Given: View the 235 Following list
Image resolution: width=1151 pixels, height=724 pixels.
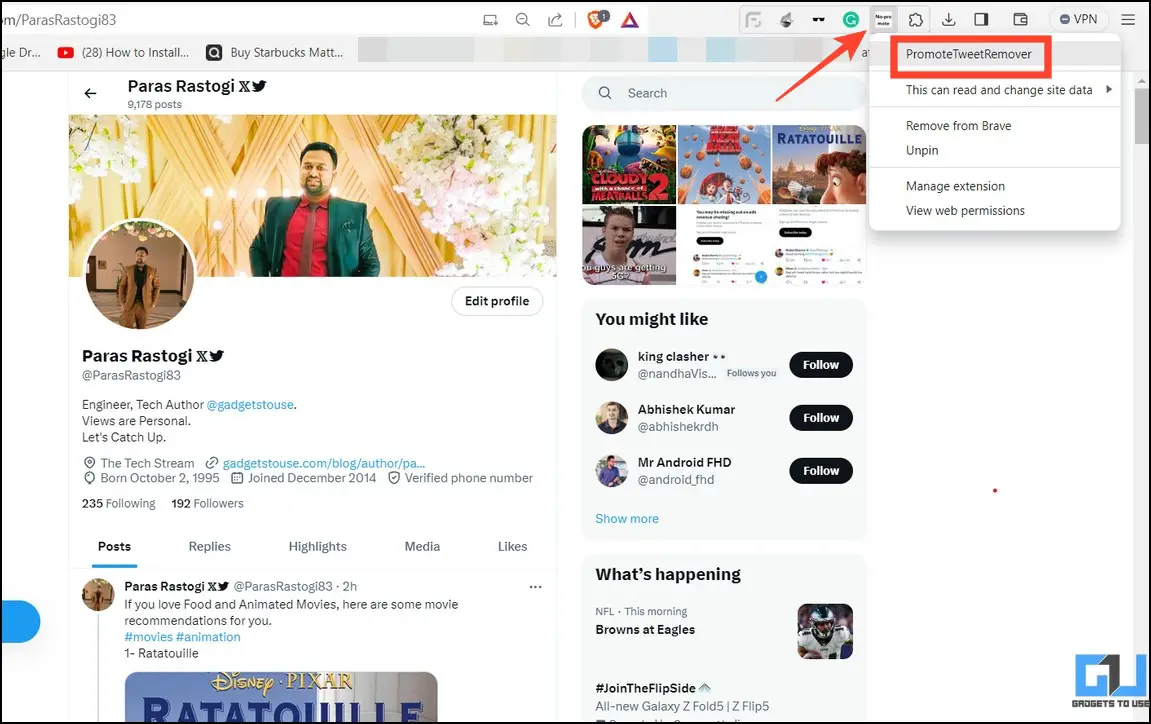Looking at the screenshot, I should [x=119, y=504].
